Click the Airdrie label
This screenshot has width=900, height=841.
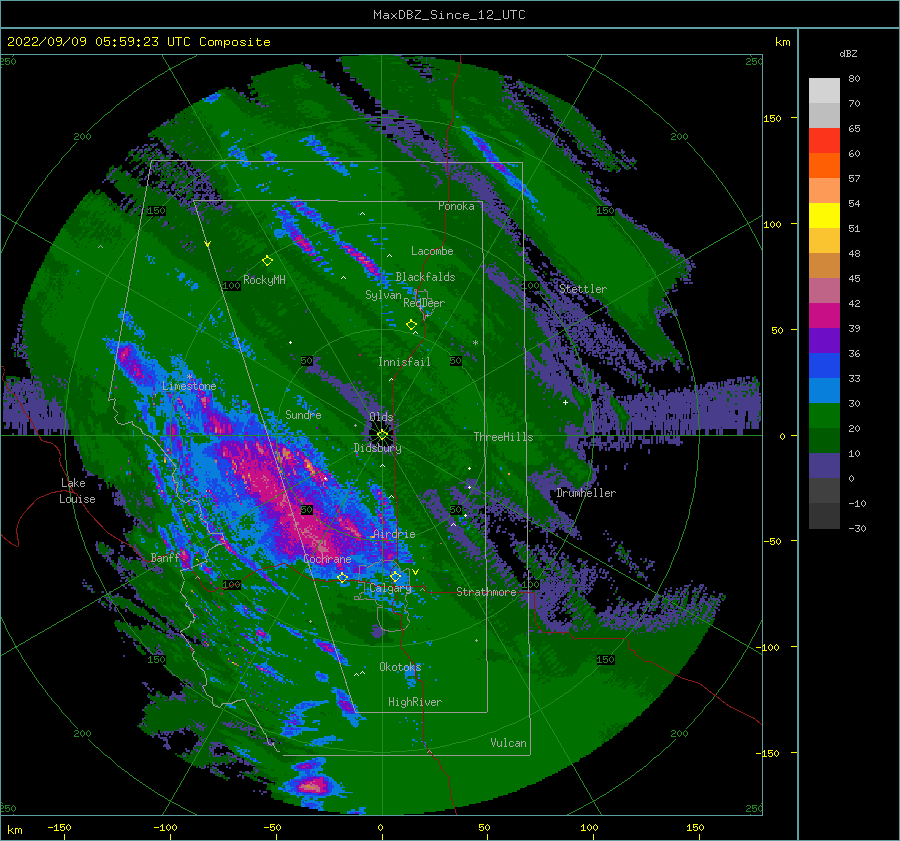[394, 534]
